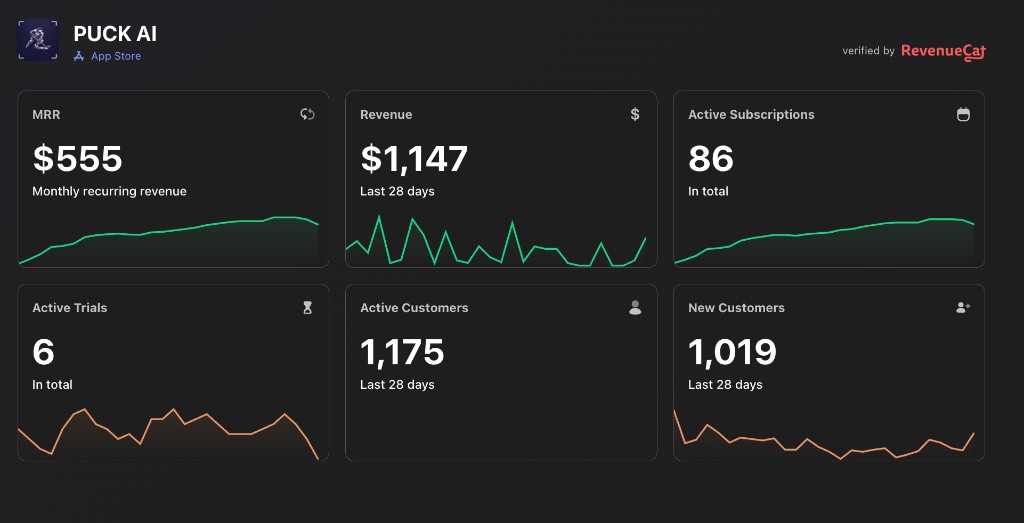Click the App Store icon beside the link
The image size is (1024, 523).
click(x=79, y=56)
